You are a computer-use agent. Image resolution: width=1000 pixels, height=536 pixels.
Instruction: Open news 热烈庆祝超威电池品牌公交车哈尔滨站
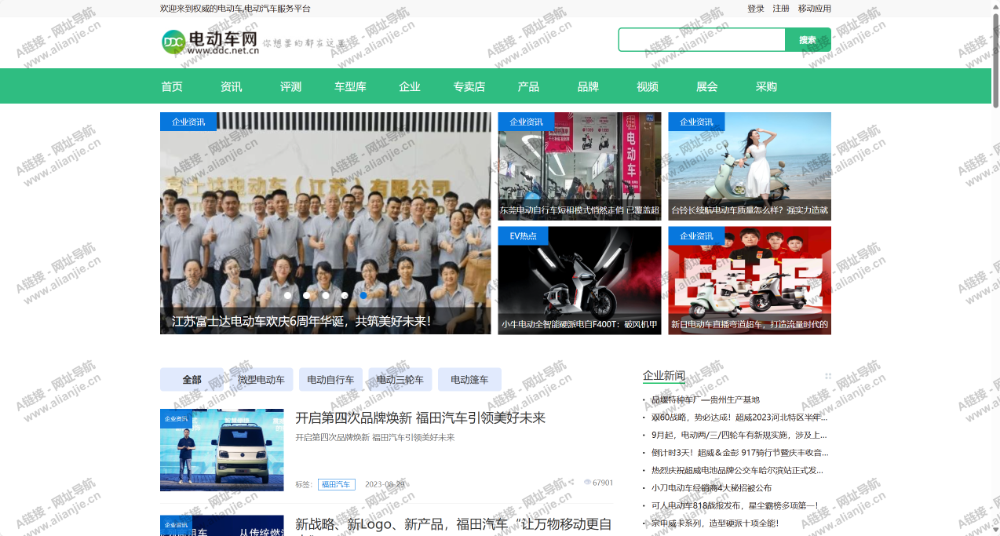739,470
